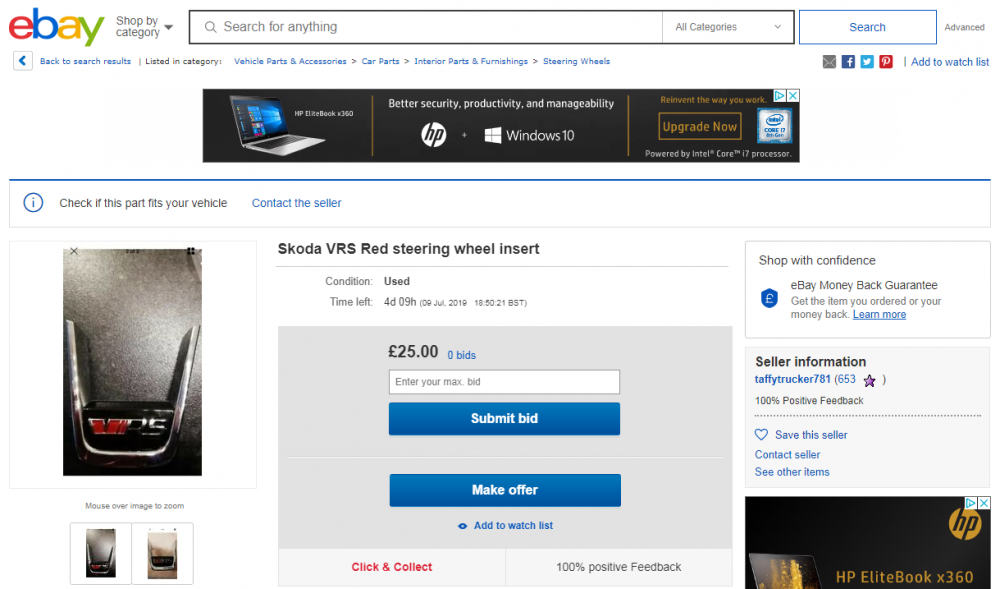Open Contact the seller link
The height and width of the screenshot is (589, 1000).
297,203
